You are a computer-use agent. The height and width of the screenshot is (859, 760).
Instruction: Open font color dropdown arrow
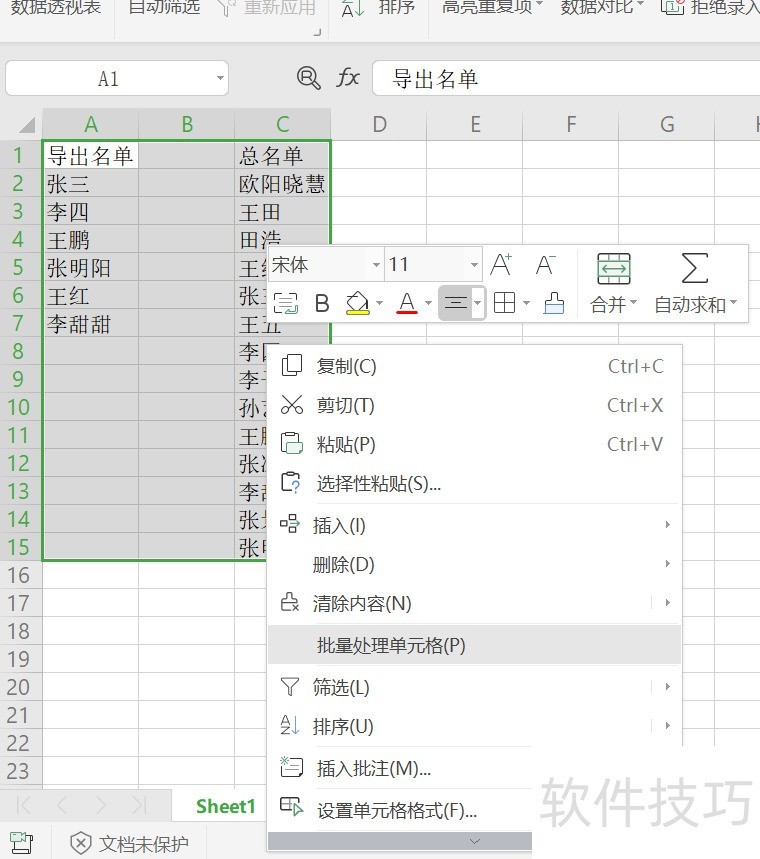point(428,303)
